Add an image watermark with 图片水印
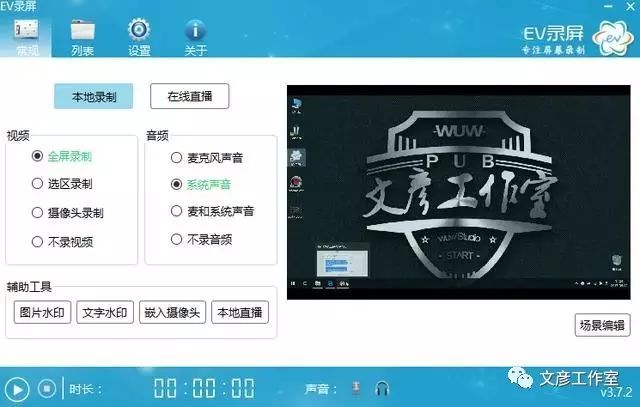This screenshot has height=407, width=640. point(42,312)
